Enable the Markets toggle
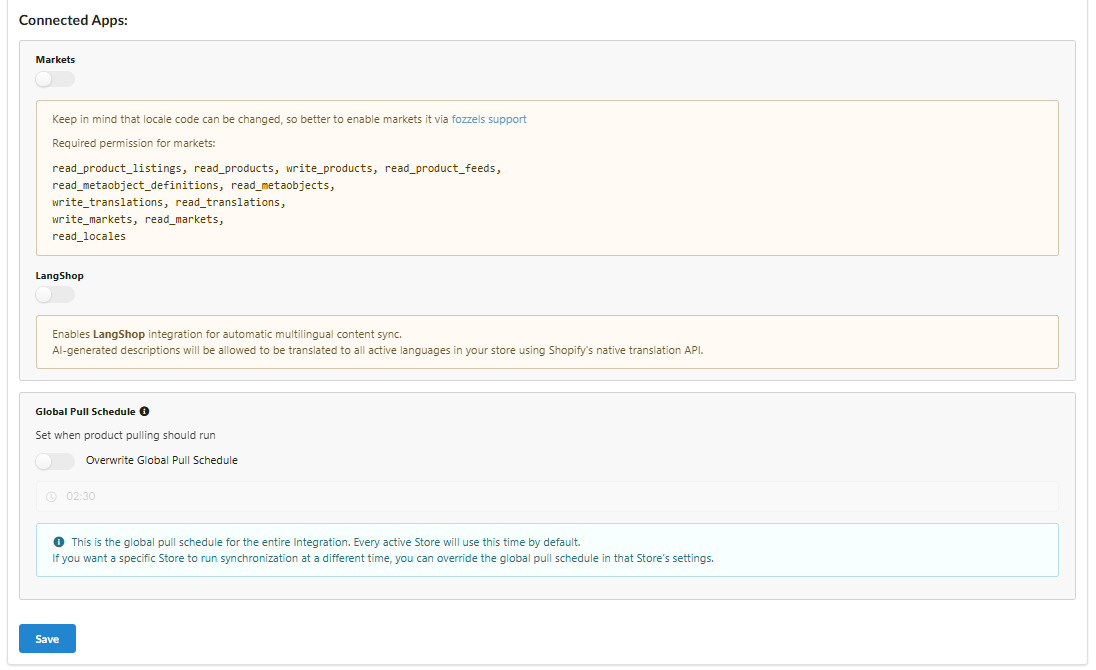Viewport: 1096px width, 670px height. click(x=55, y=79)
